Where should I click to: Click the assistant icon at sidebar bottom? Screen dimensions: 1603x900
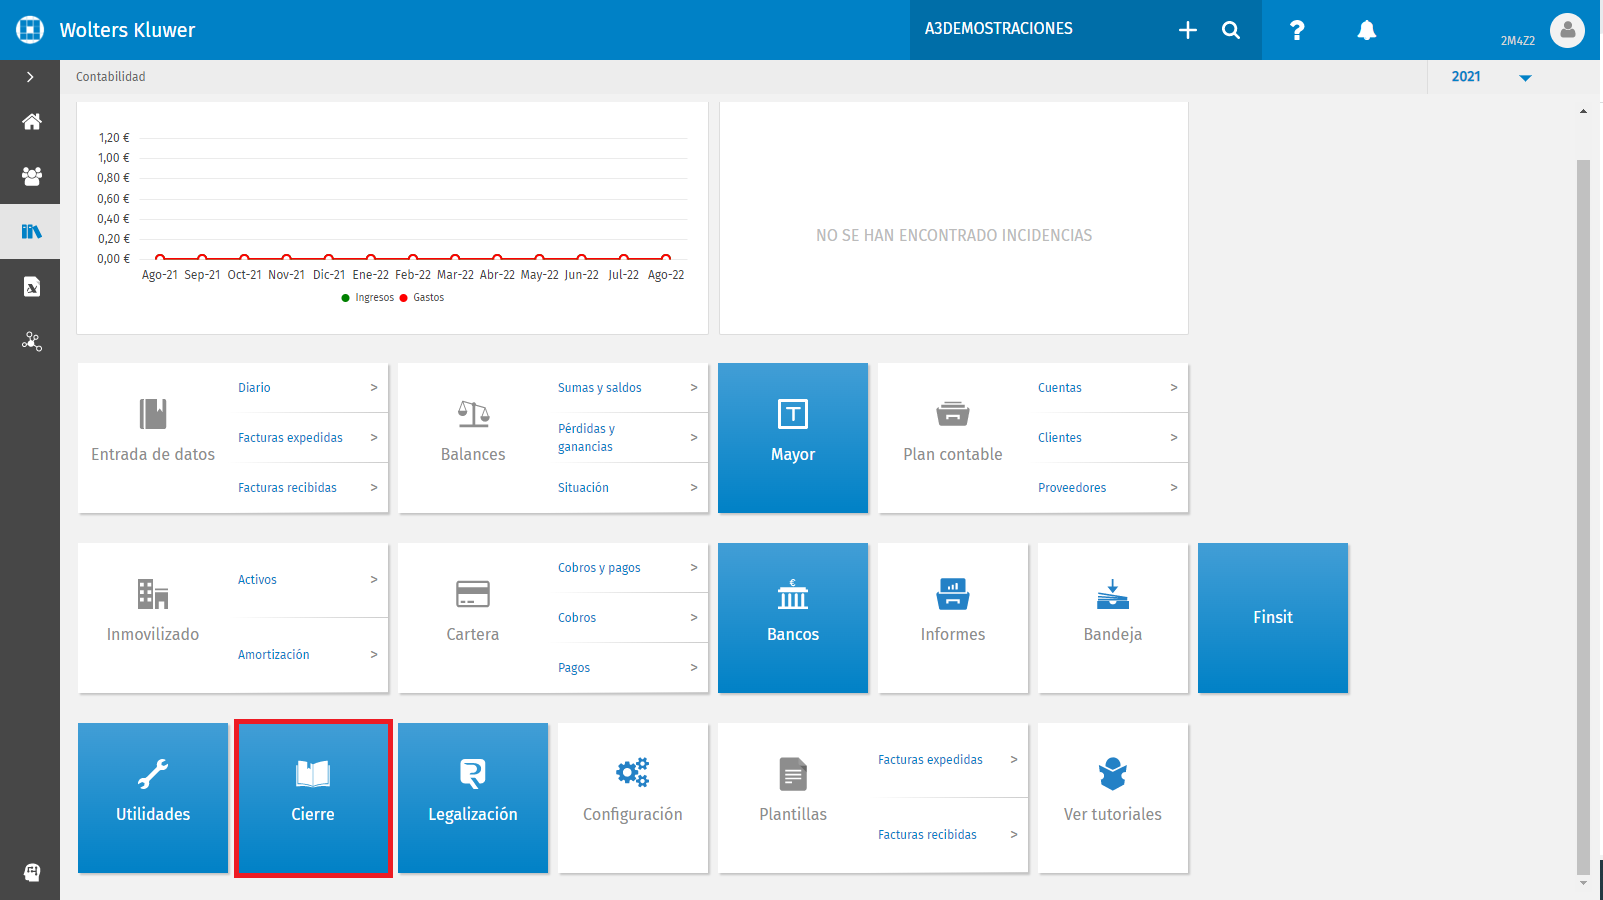coord(31,872)
